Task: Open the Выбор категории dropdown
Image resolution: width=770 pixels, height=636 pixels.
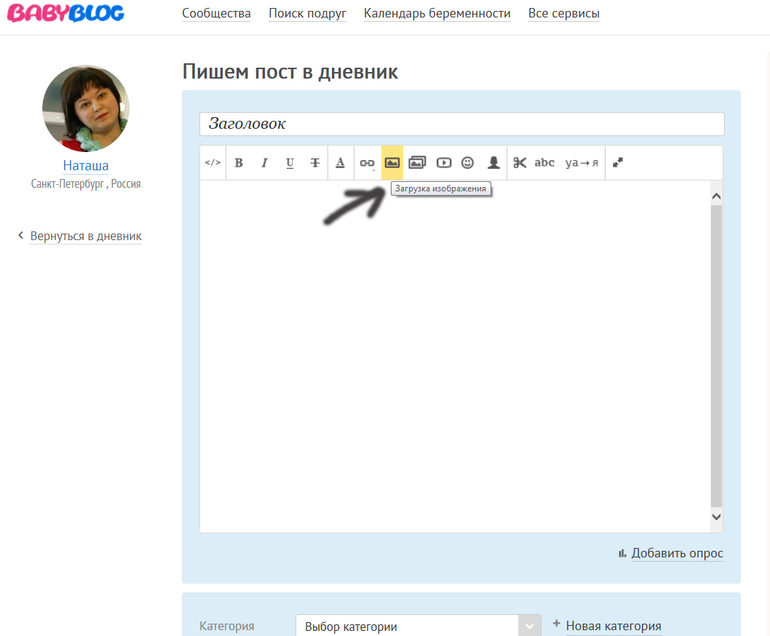Action: tap(418, 626)
